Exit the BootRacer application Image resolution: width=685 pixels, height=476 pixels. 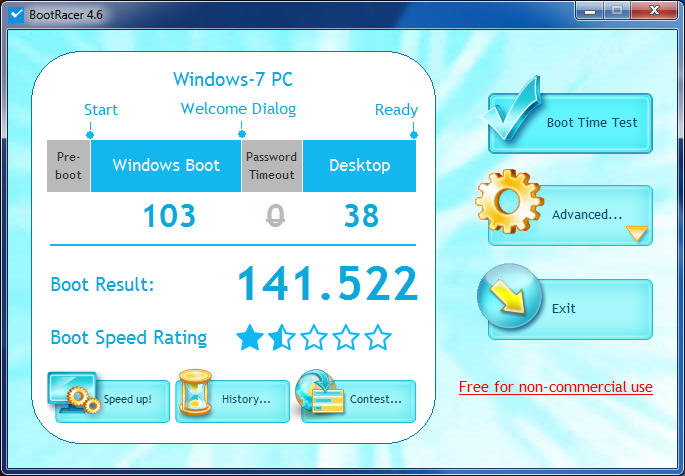[570, 309]
